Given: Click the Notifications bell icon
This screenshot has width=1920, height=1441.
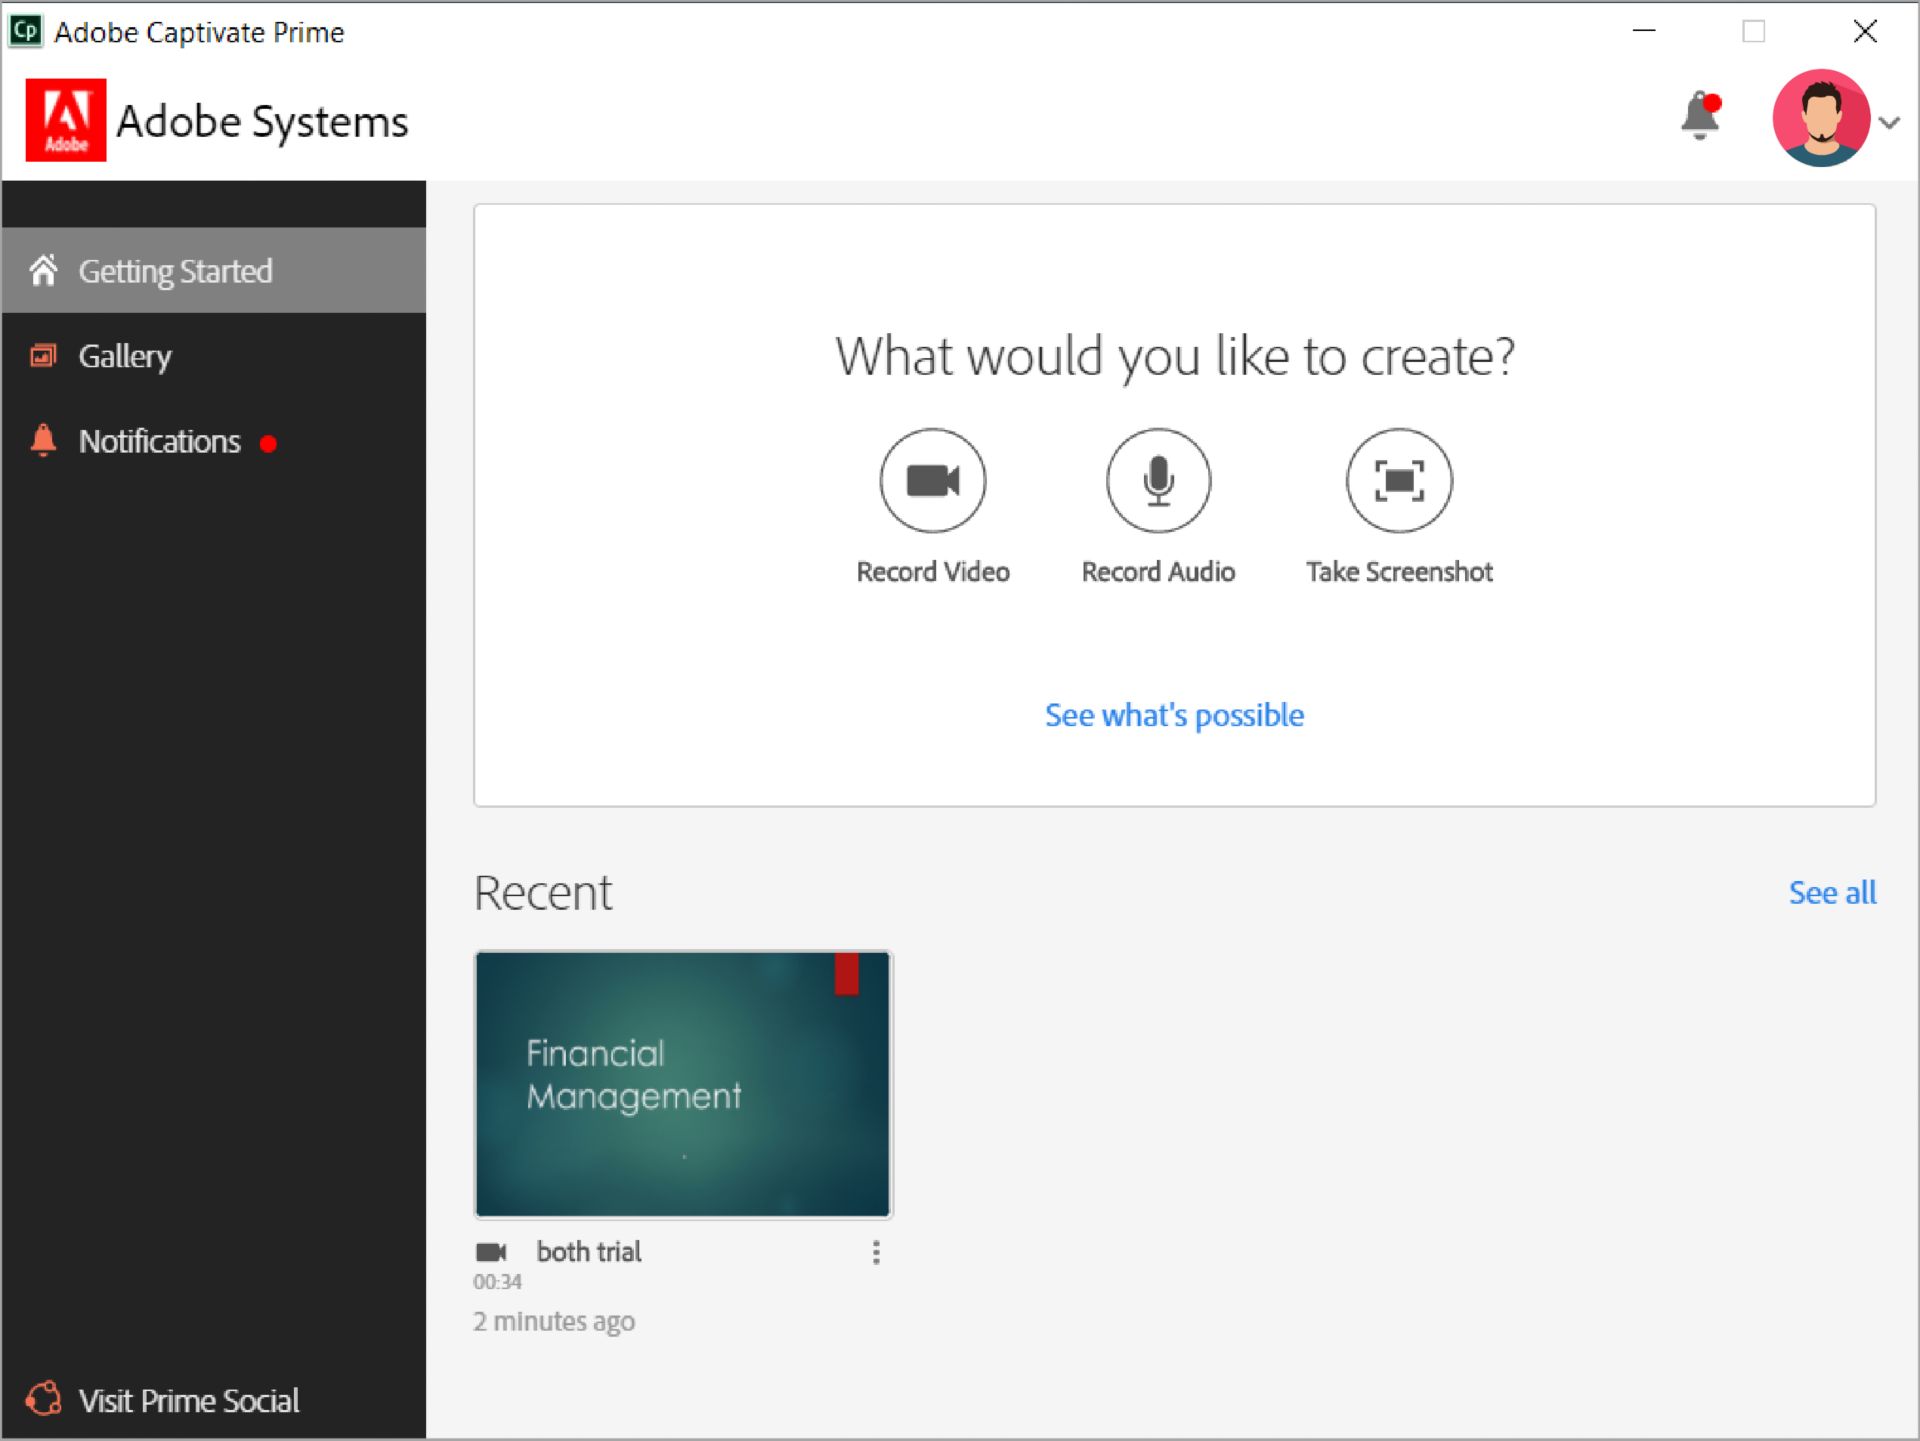Looking at the screenshot, I should (1698, 114).
